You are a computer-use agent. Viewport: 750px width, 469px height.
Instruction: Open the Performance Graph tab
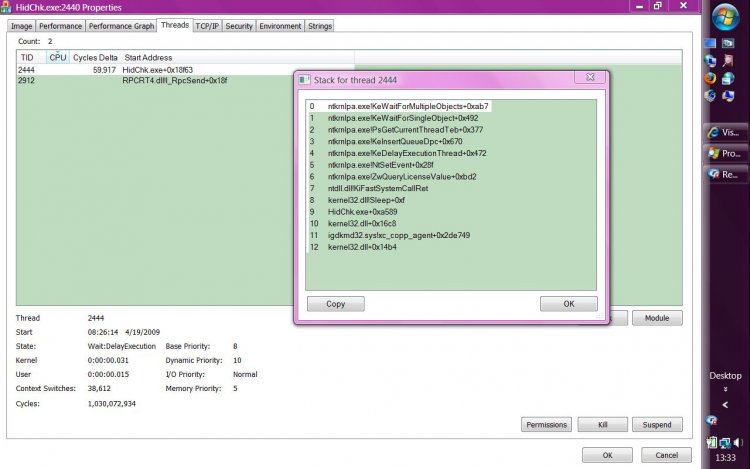(x=121, y=26)
